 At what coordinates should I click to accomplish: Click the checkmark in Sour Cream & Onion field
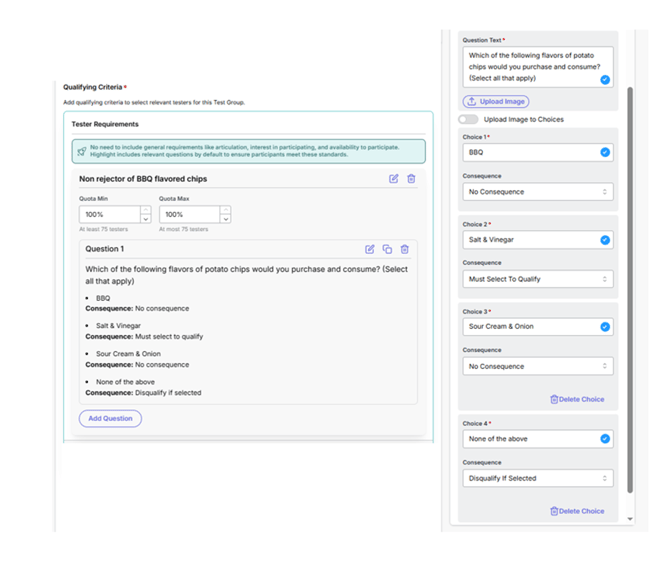click(x=604, y=327)
